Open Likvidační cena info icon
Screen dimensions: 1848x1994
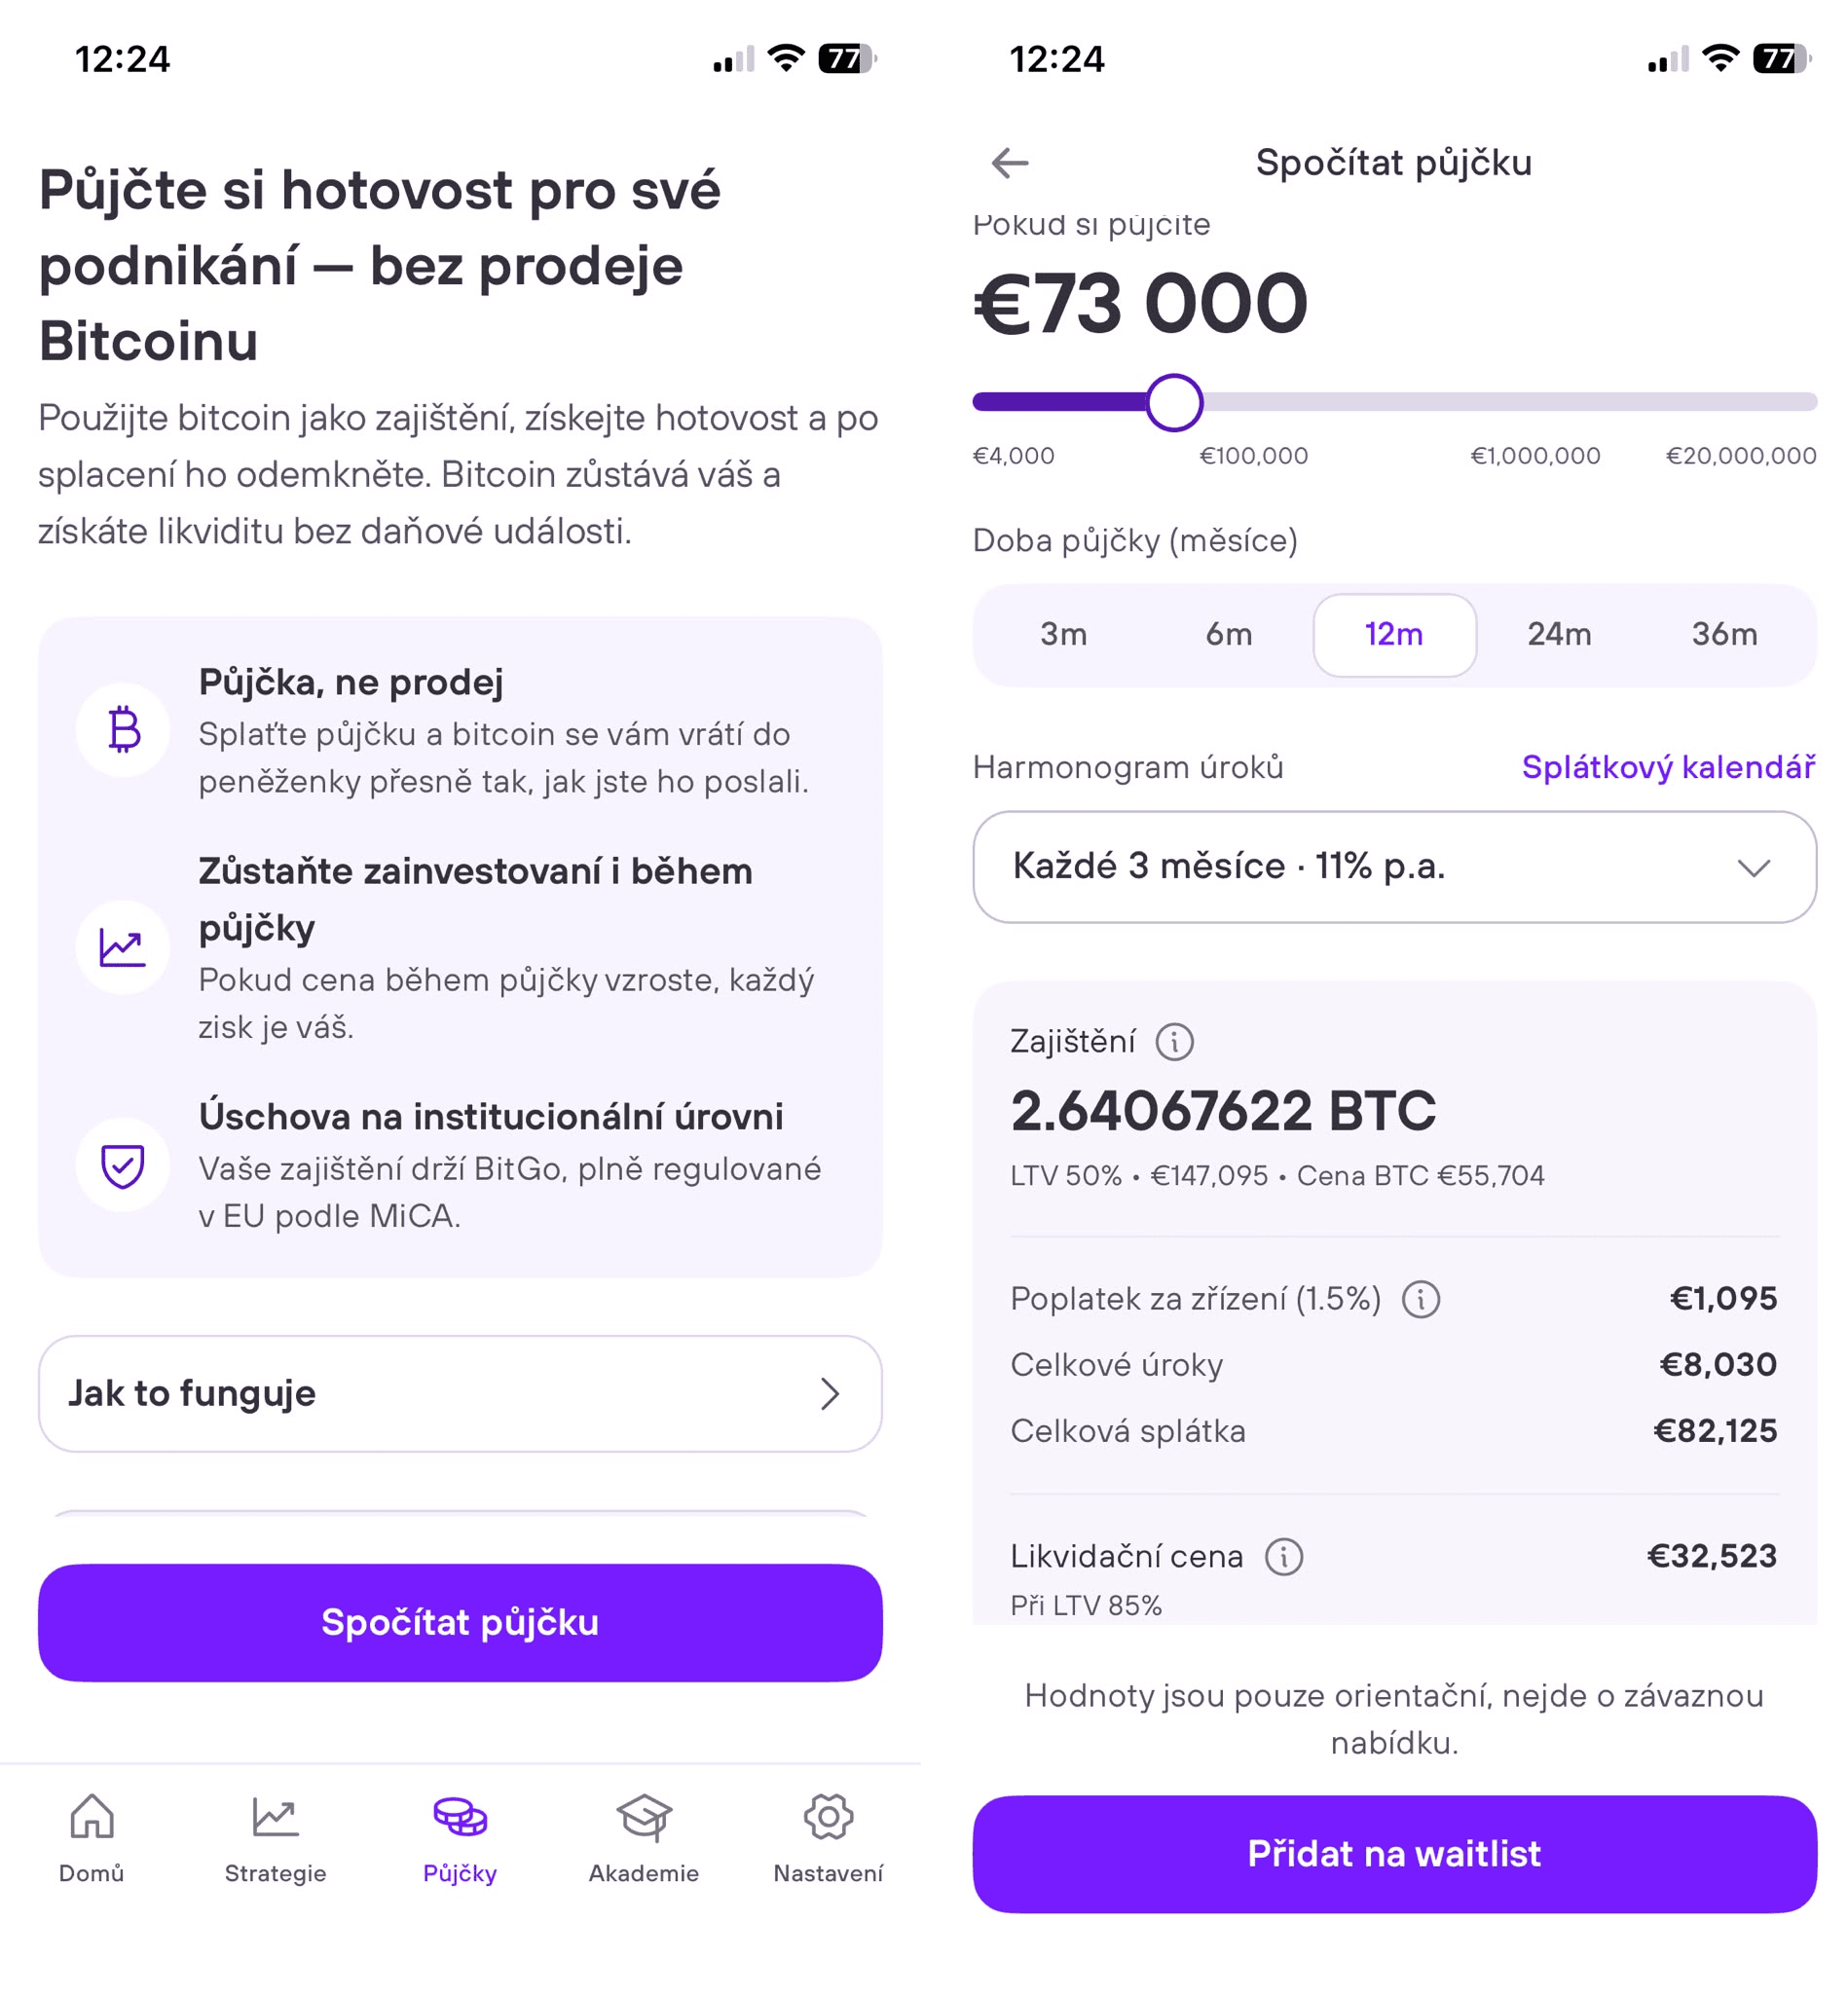click(1284, 1557)
